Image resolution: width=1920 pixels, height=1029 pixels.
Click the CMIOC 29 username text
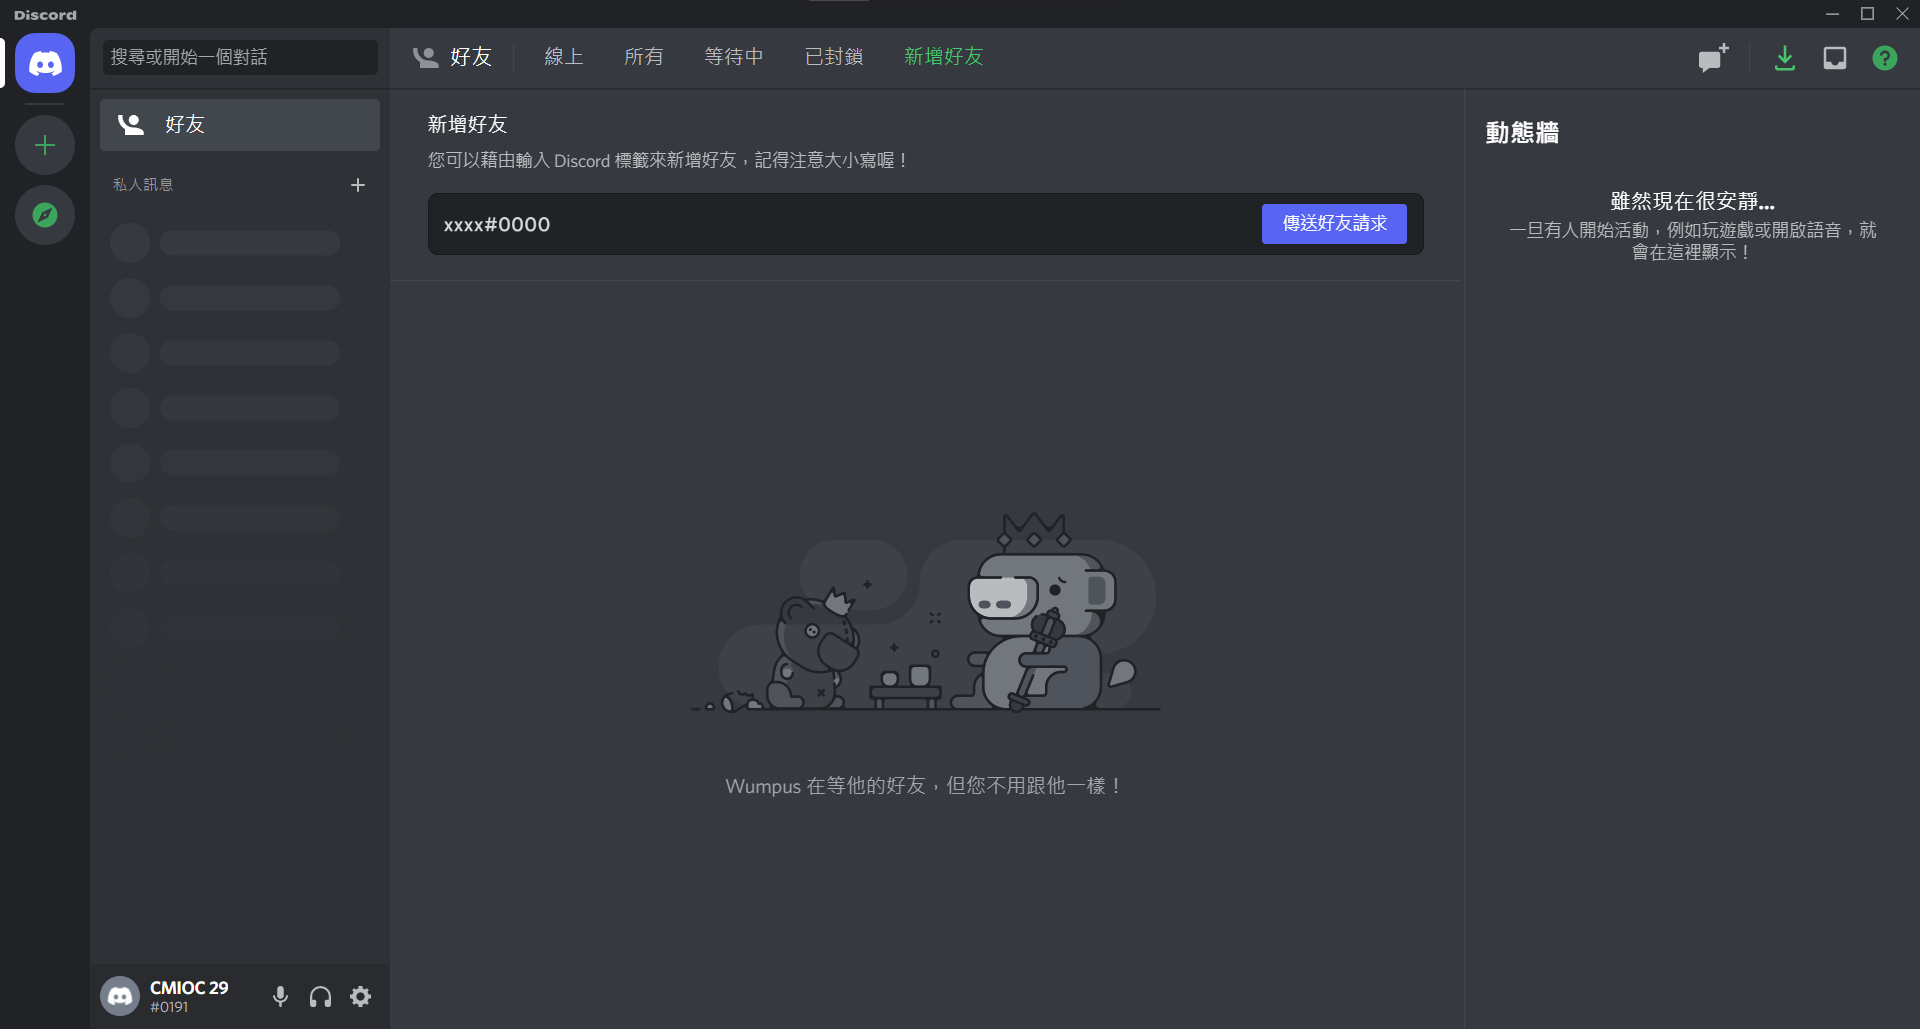[x=189, y=988]
